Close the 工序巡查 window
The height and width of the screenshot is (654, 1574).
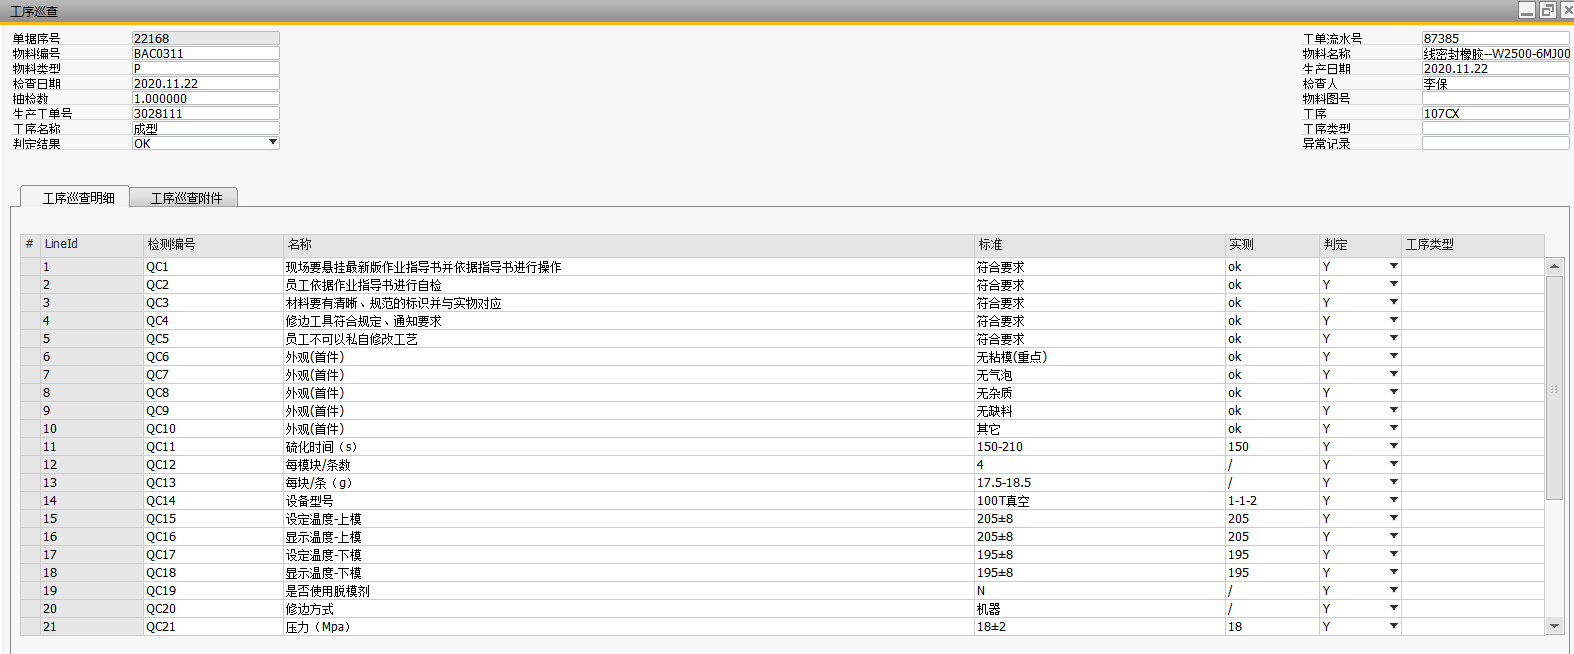[1567, 10]
